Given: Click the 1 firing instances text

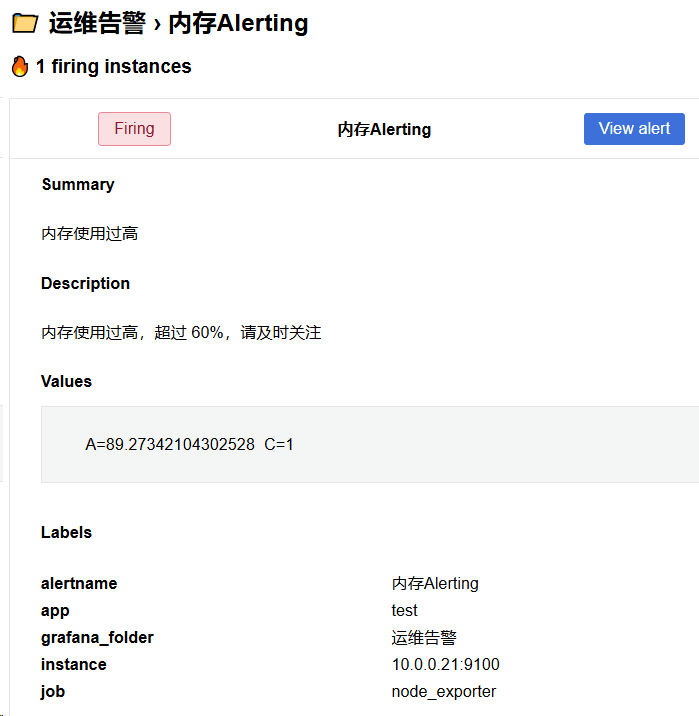Looking at the screenshot, I should click(113, 67).
